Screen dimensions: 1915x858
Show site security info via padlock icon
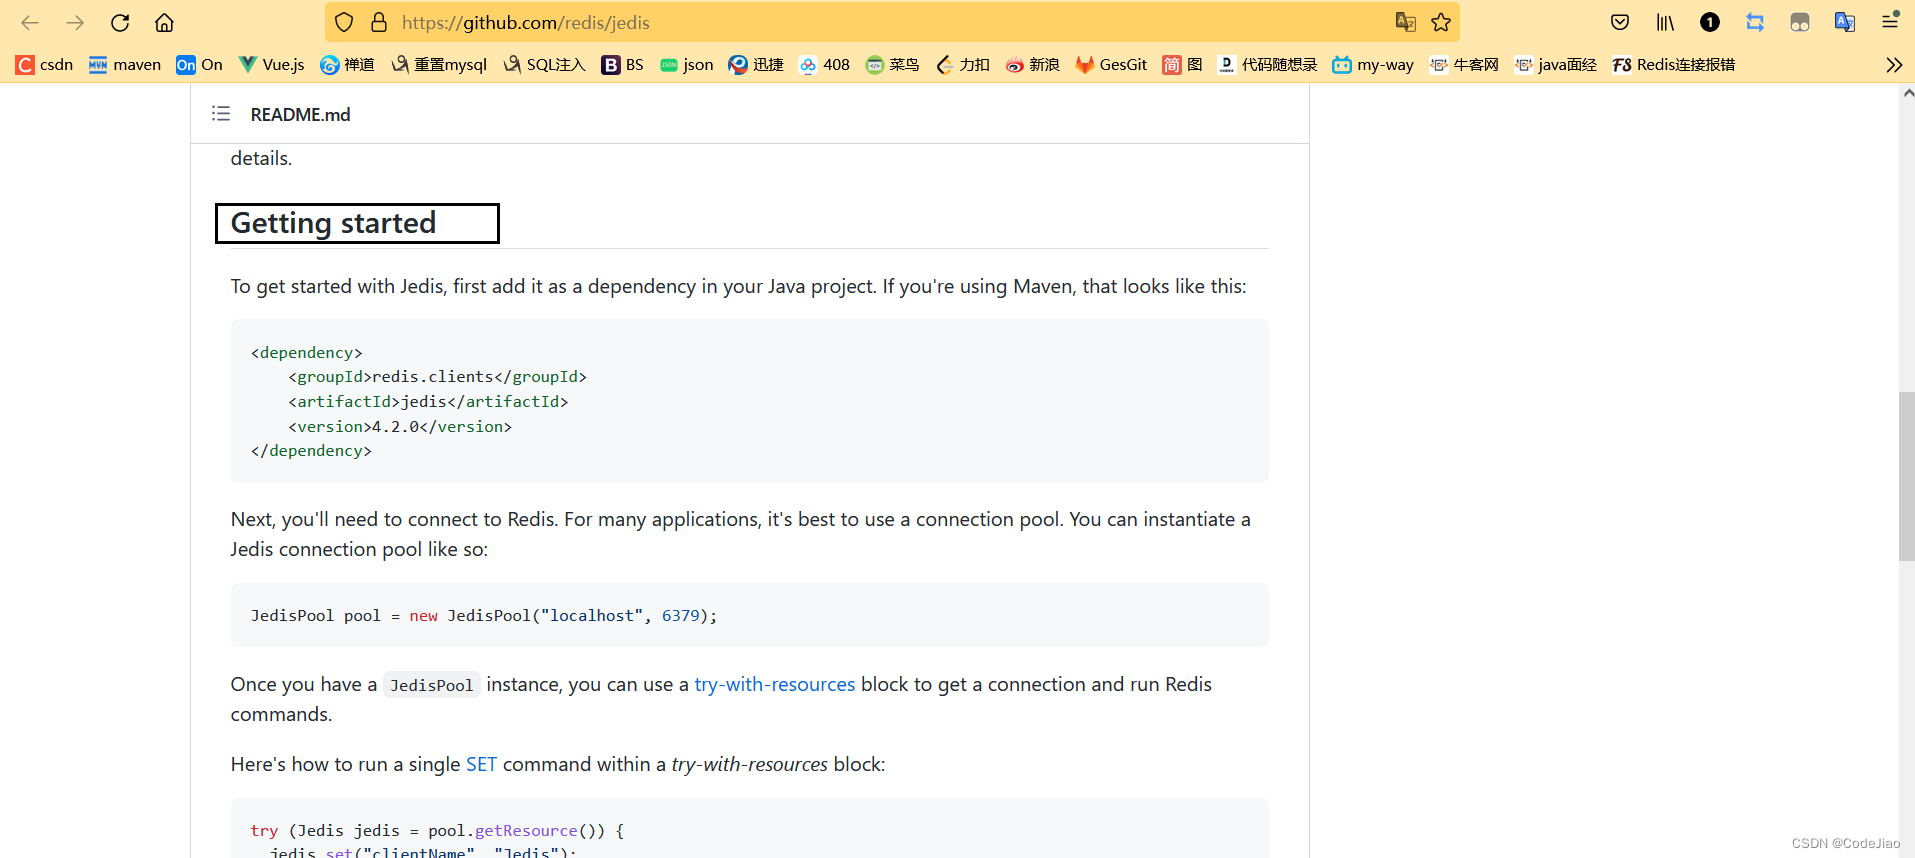[x=379, y=22]
